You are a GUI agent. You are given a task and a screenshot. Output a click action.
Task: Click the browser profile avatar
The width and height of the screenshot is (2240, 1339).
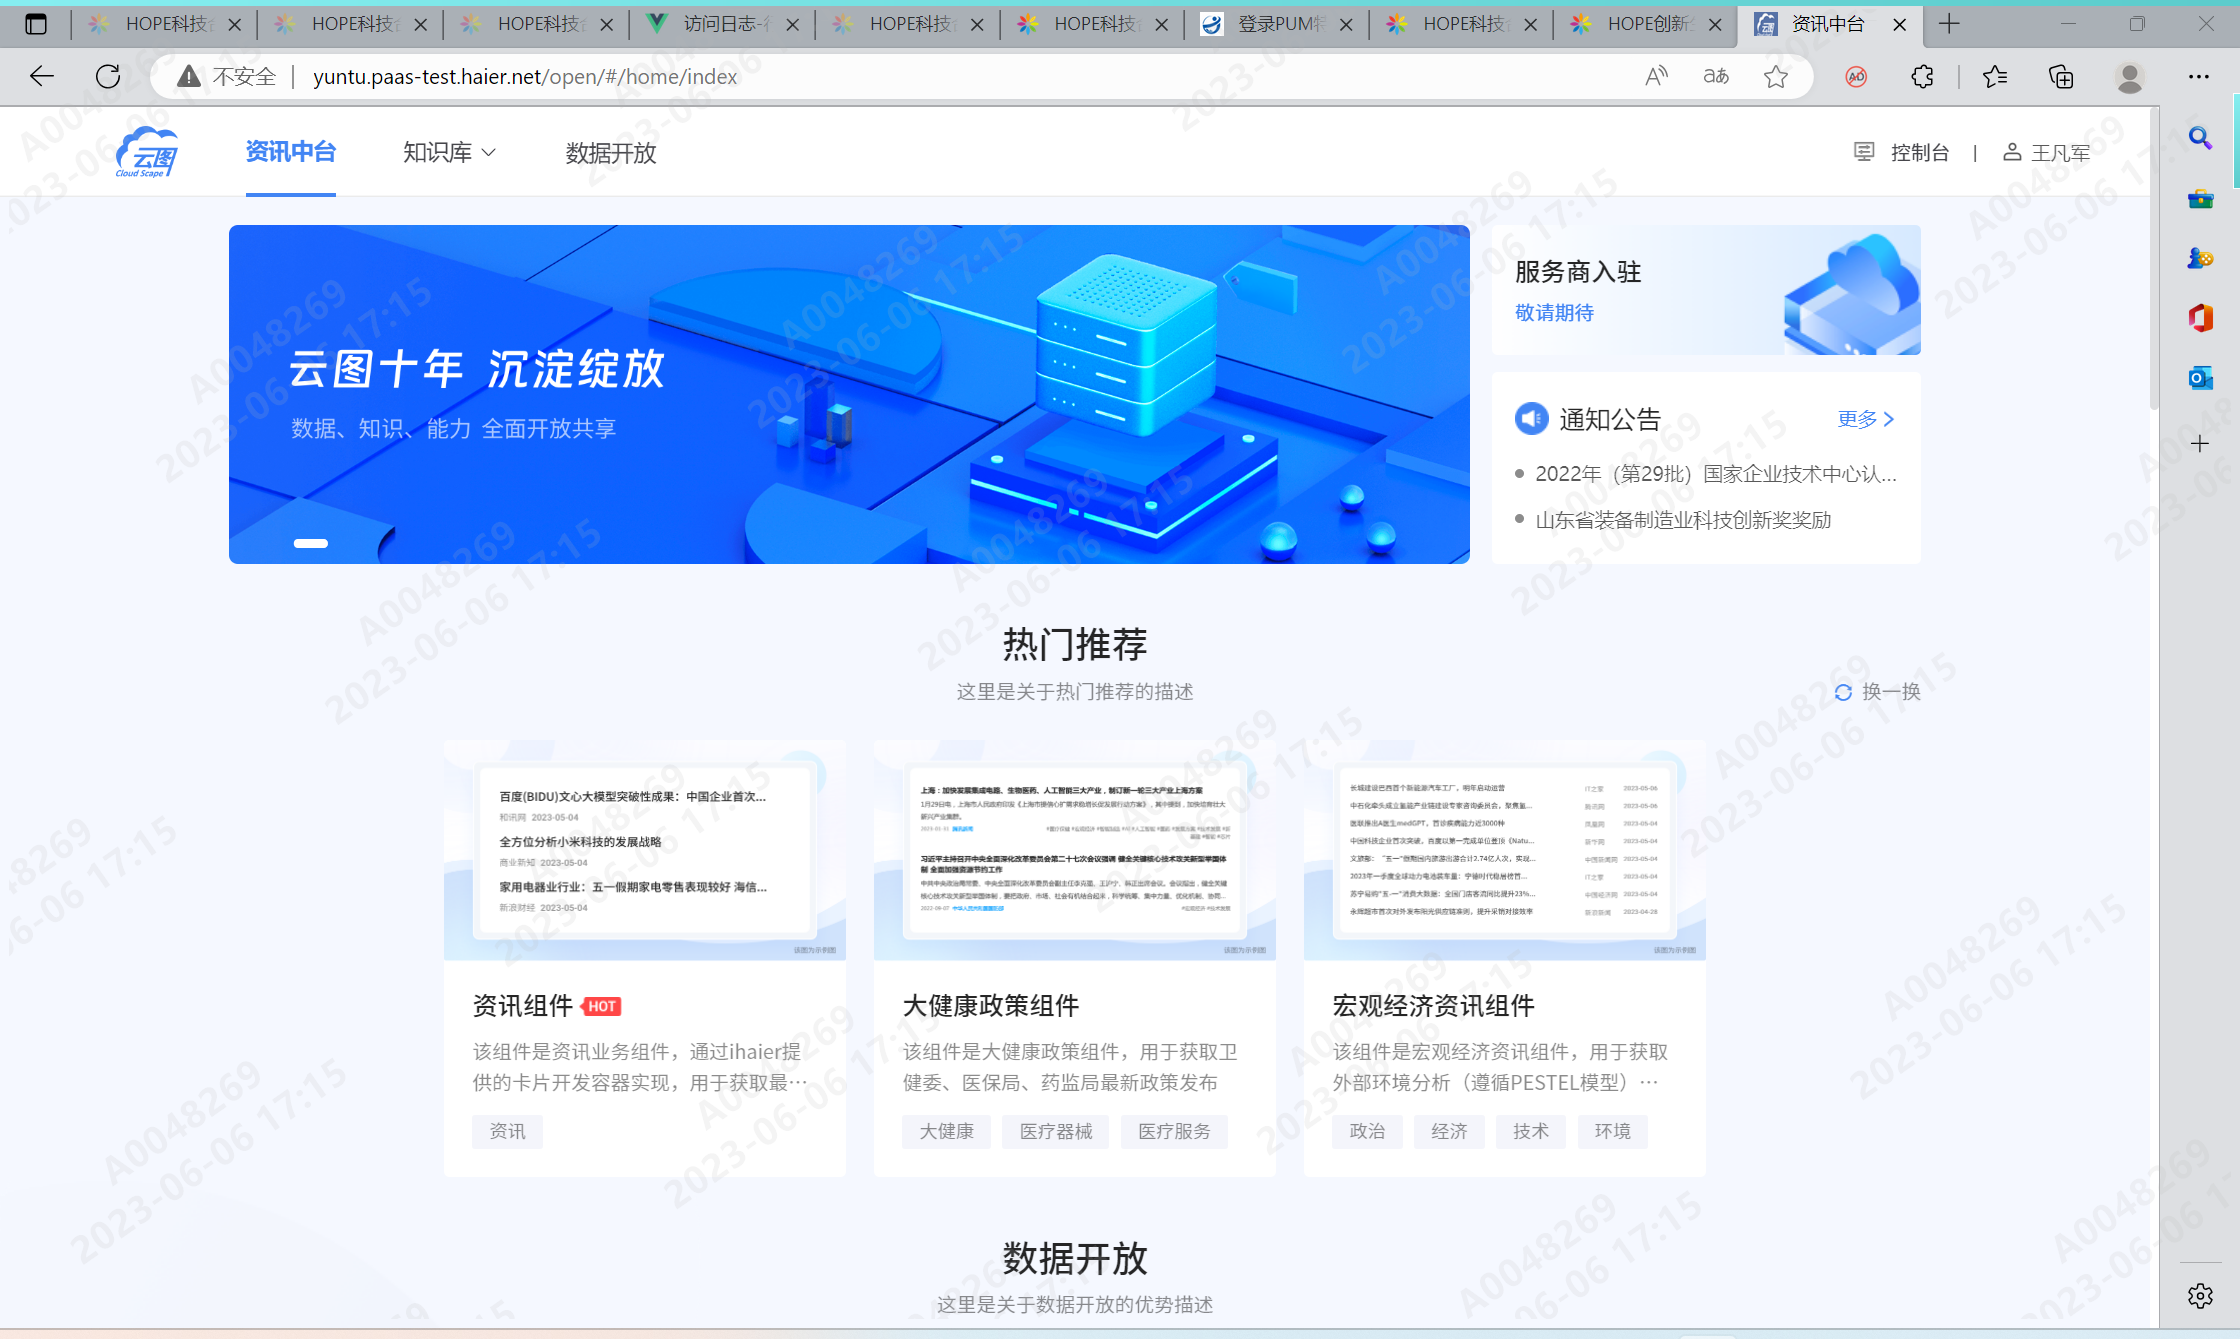click(x=2129, y=77)
